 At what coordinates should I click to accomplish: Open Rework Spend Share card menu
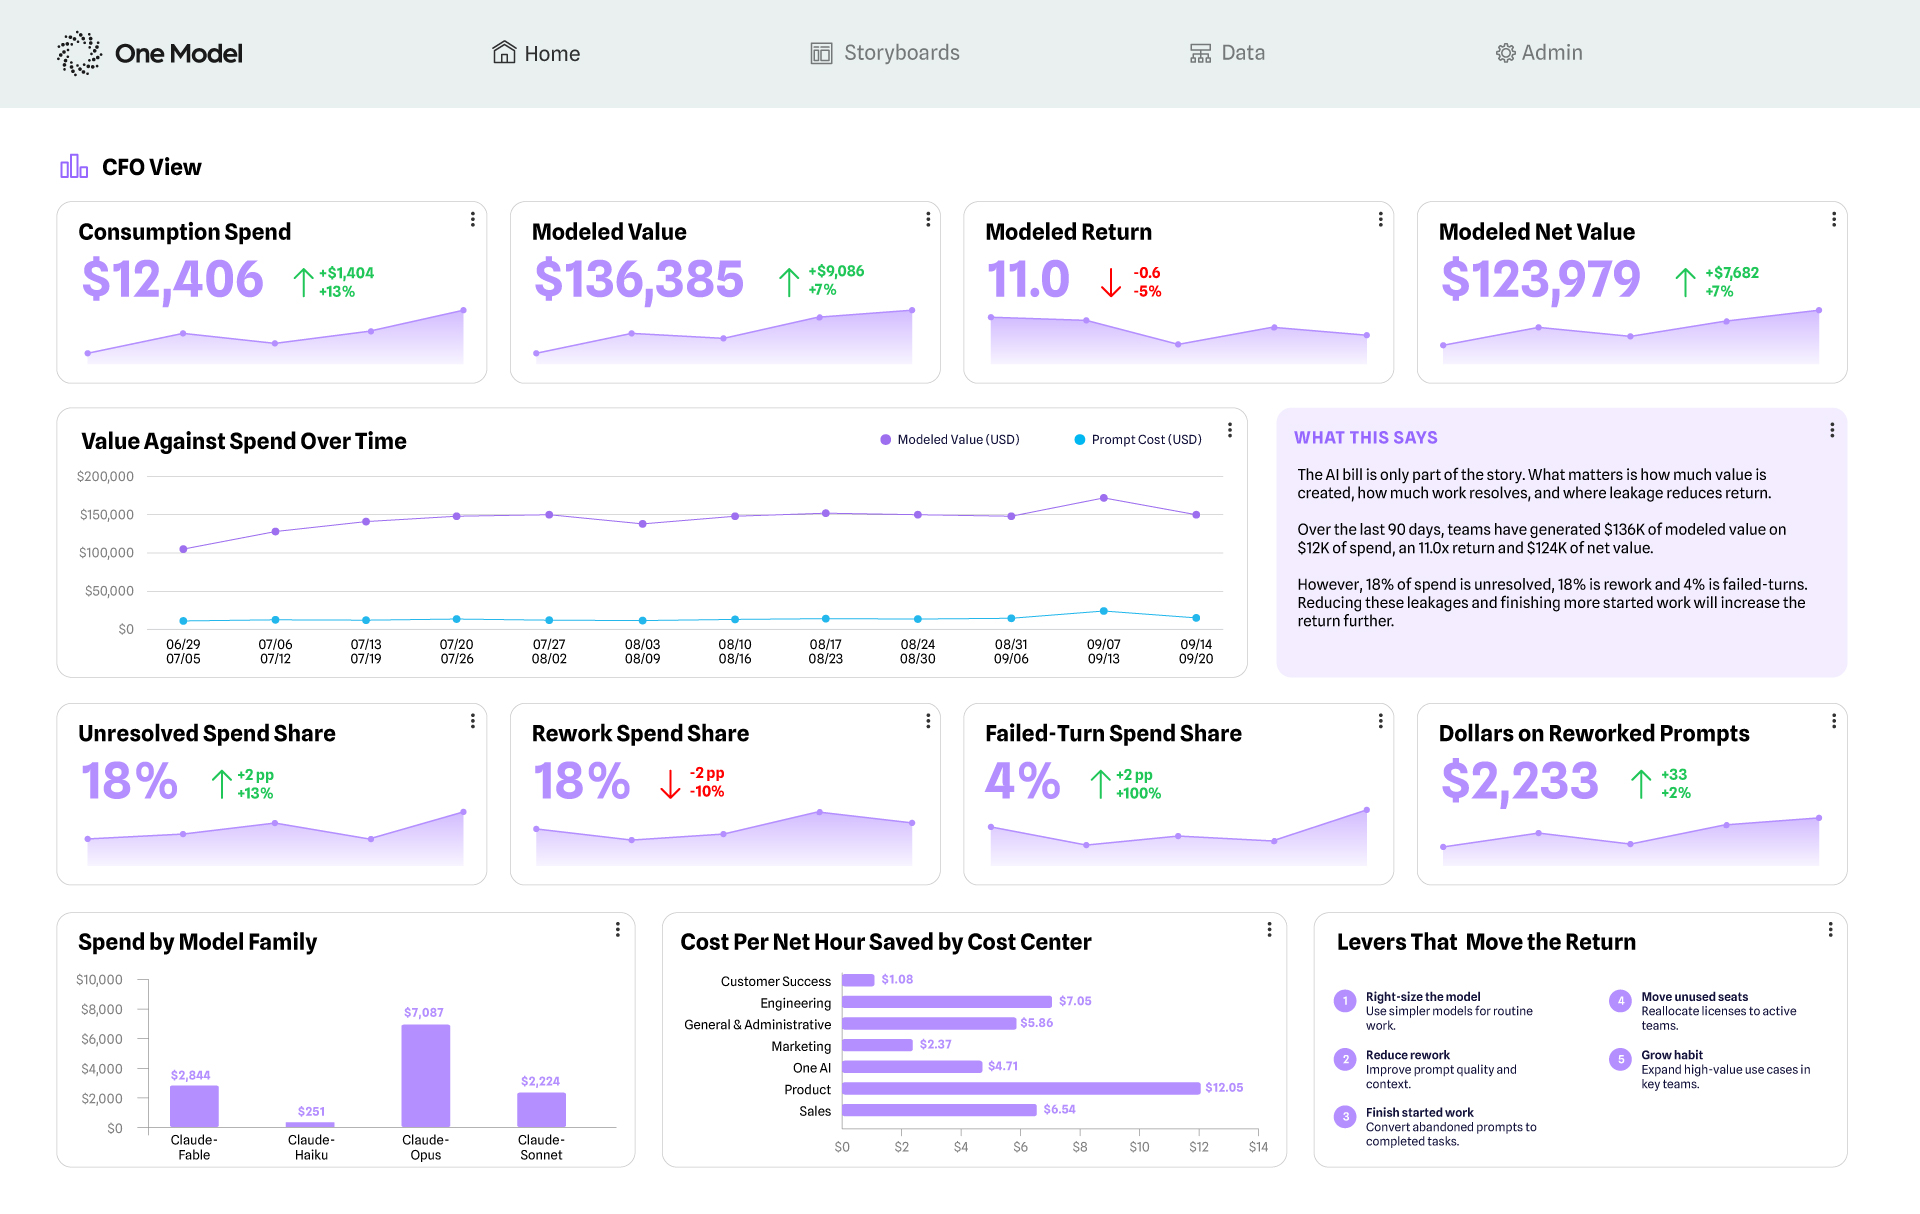pyautogui.click(x=928, y=721)
